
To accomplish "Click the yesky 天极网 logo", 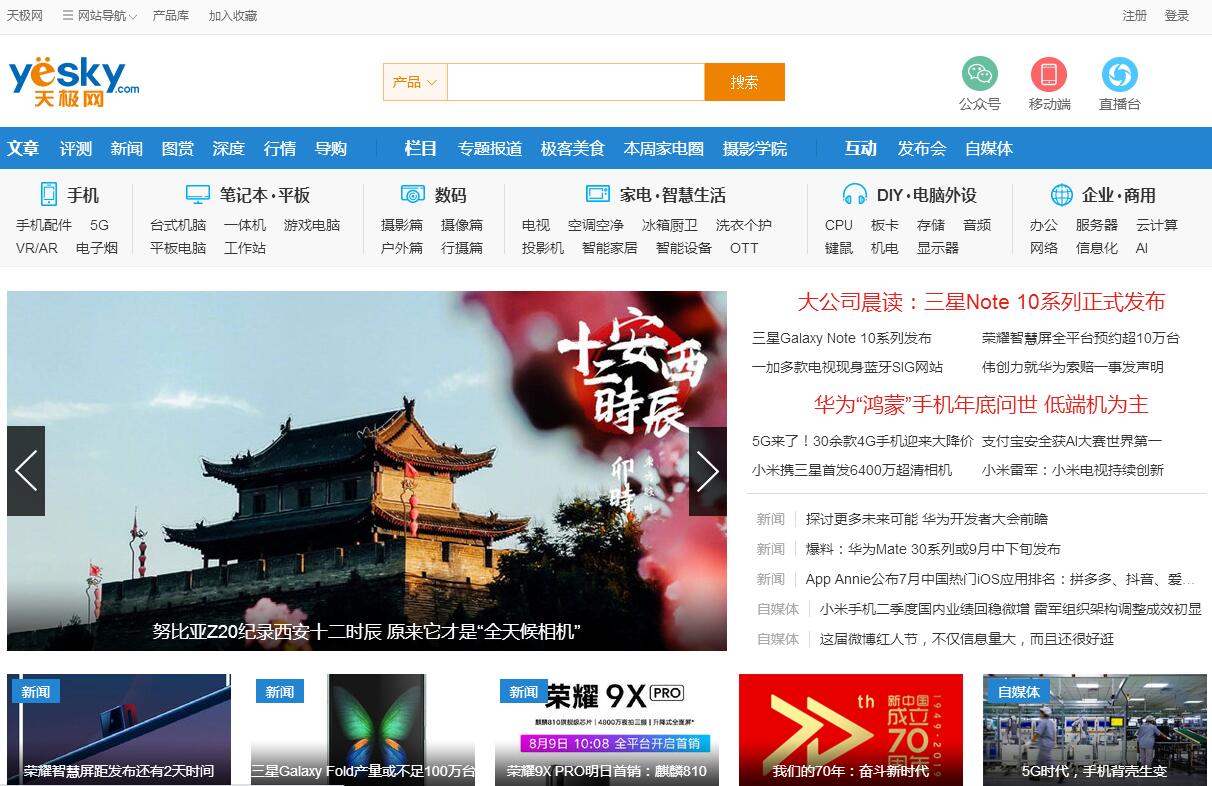I will pos(73,81).
